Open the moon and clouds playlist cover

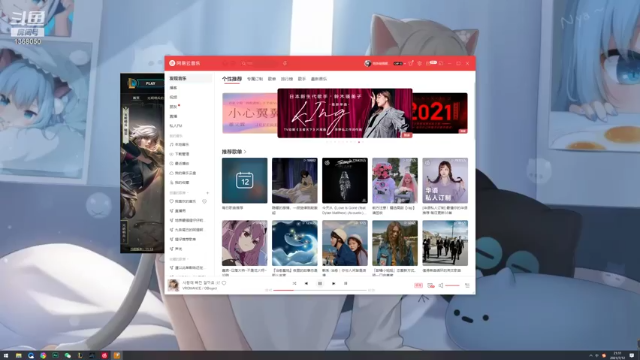tap(295, 243)
